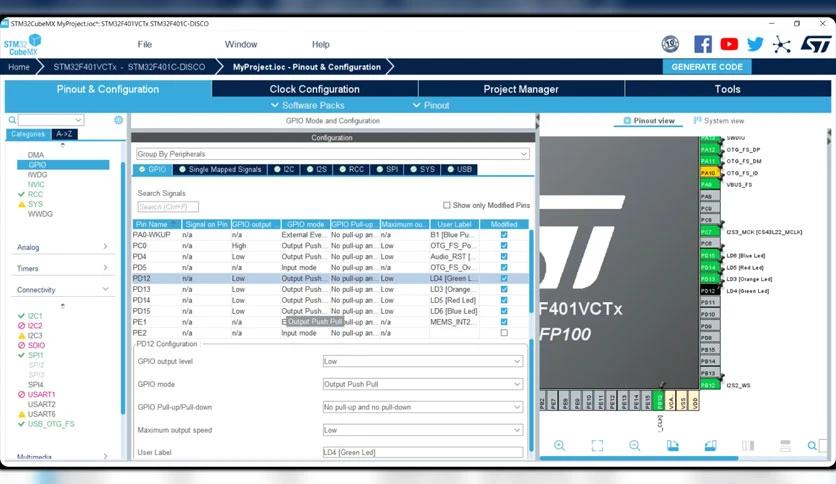Viewport: 836px width, 484px height.
Task: Select the yellow PA10 pin on the chip
Action: [710, 173]
